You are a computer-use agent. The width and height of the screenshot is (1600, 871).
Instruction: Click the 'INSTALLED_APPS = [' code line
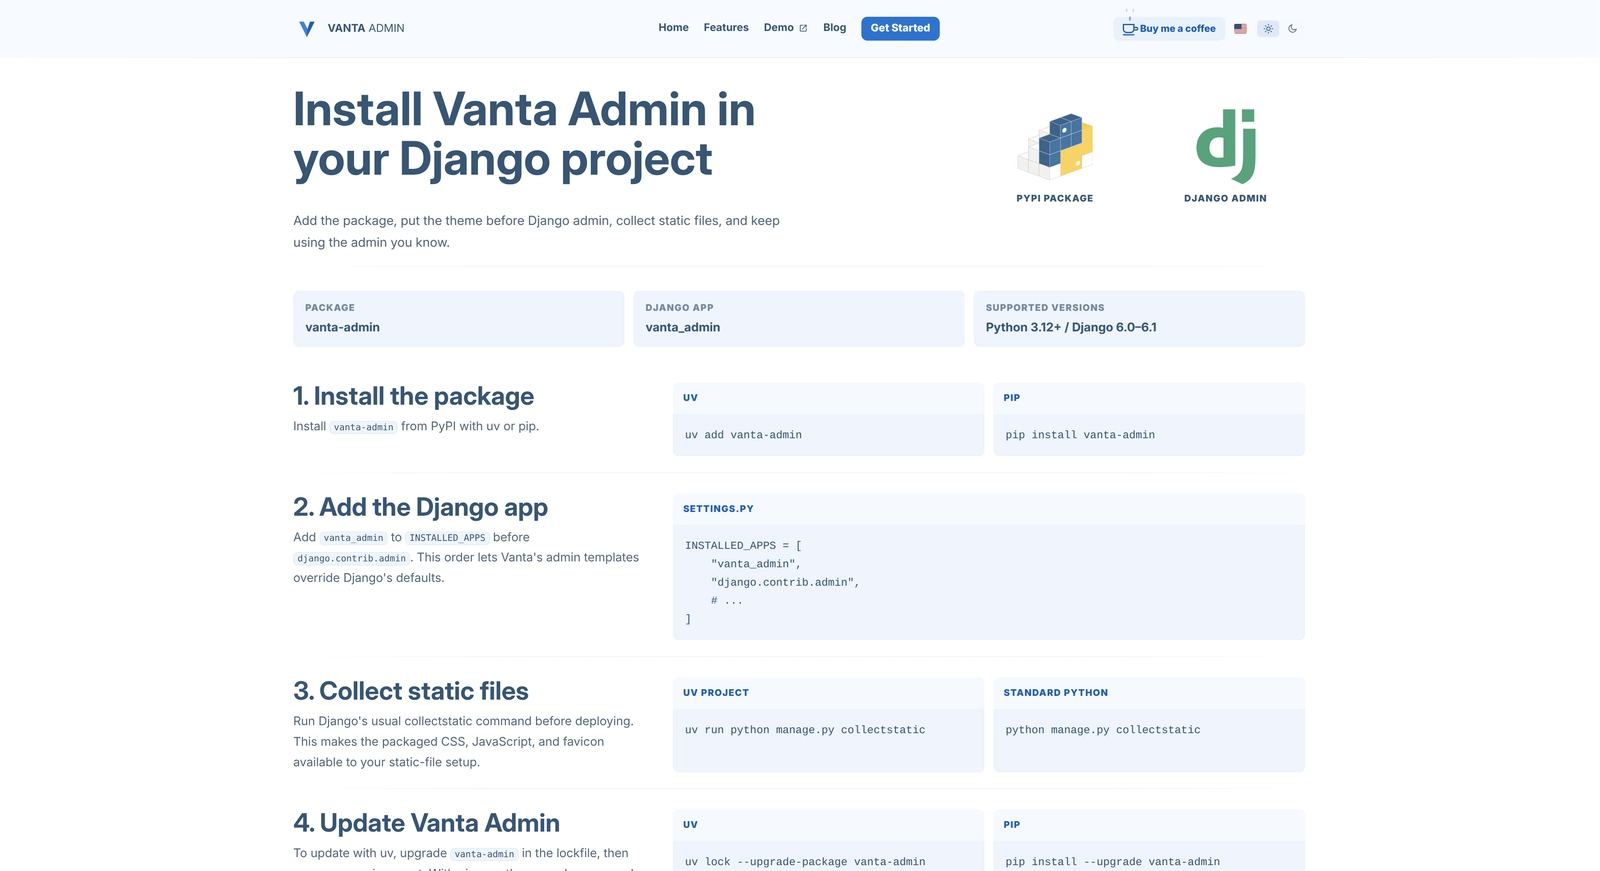tap(743, 546)
